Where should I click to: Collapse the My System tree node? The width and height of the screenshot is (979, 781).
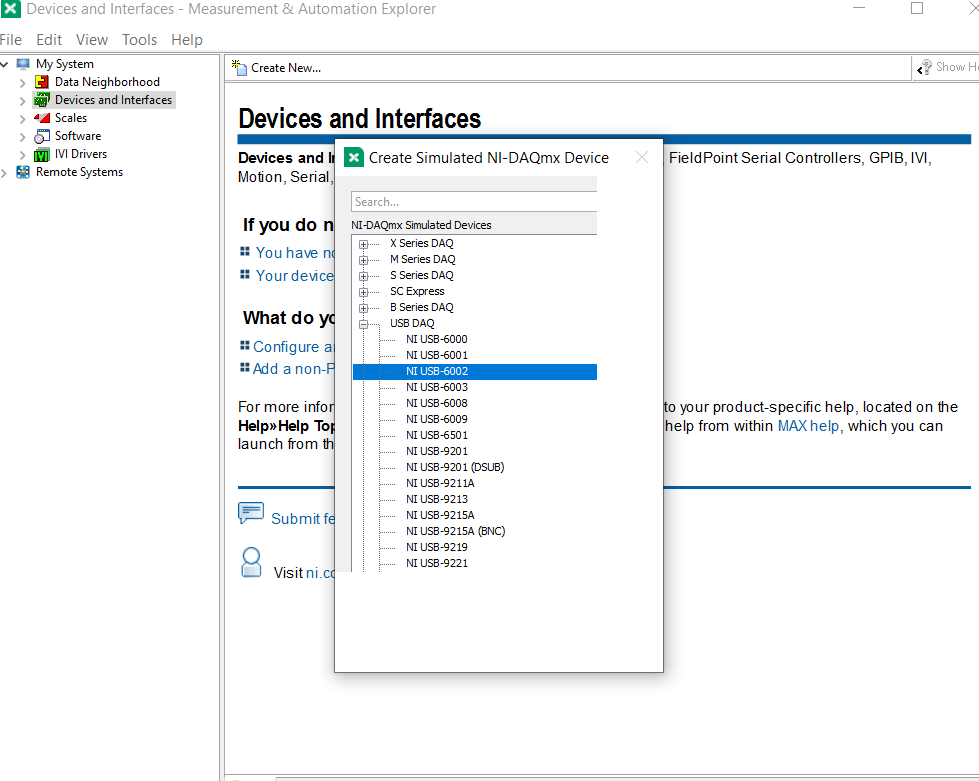(x=4, y=64)
